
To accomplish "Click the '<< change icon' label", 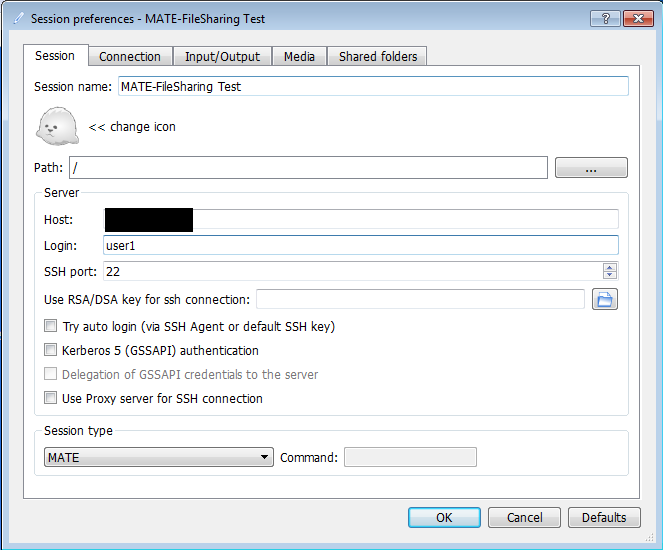I will [x=132, y=126].
